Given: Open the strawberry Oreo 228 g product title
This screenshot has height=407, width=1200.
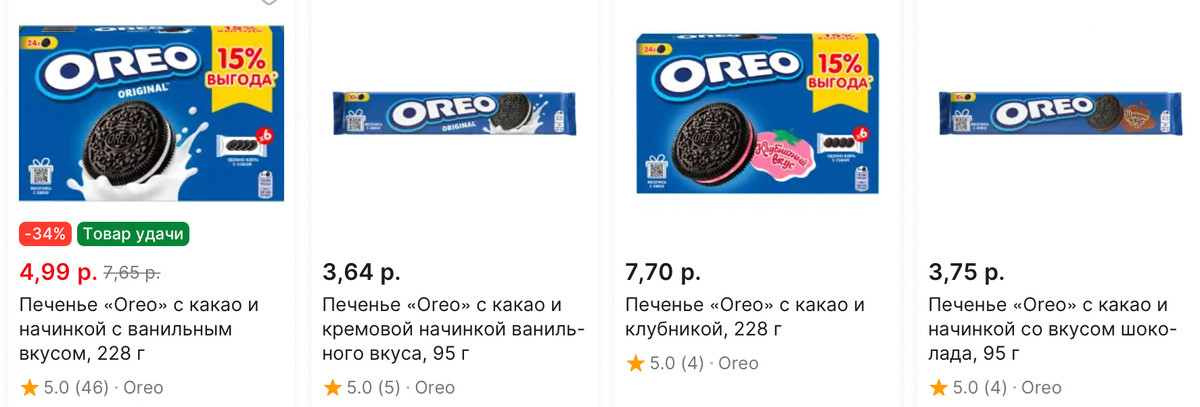Looking at the screenshot, I should [x=745, y=317].
